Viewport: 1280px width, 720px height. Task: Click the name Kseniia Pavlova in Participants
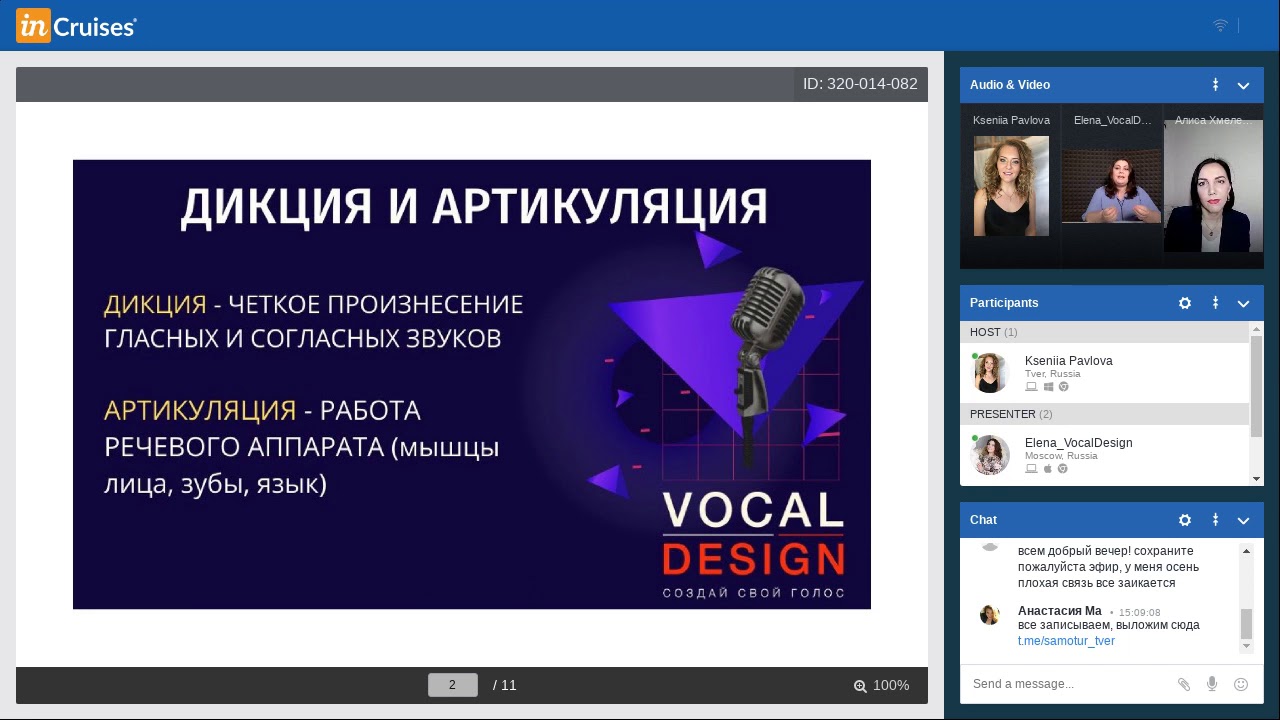pyautogui.click(x=1068, y=361)
